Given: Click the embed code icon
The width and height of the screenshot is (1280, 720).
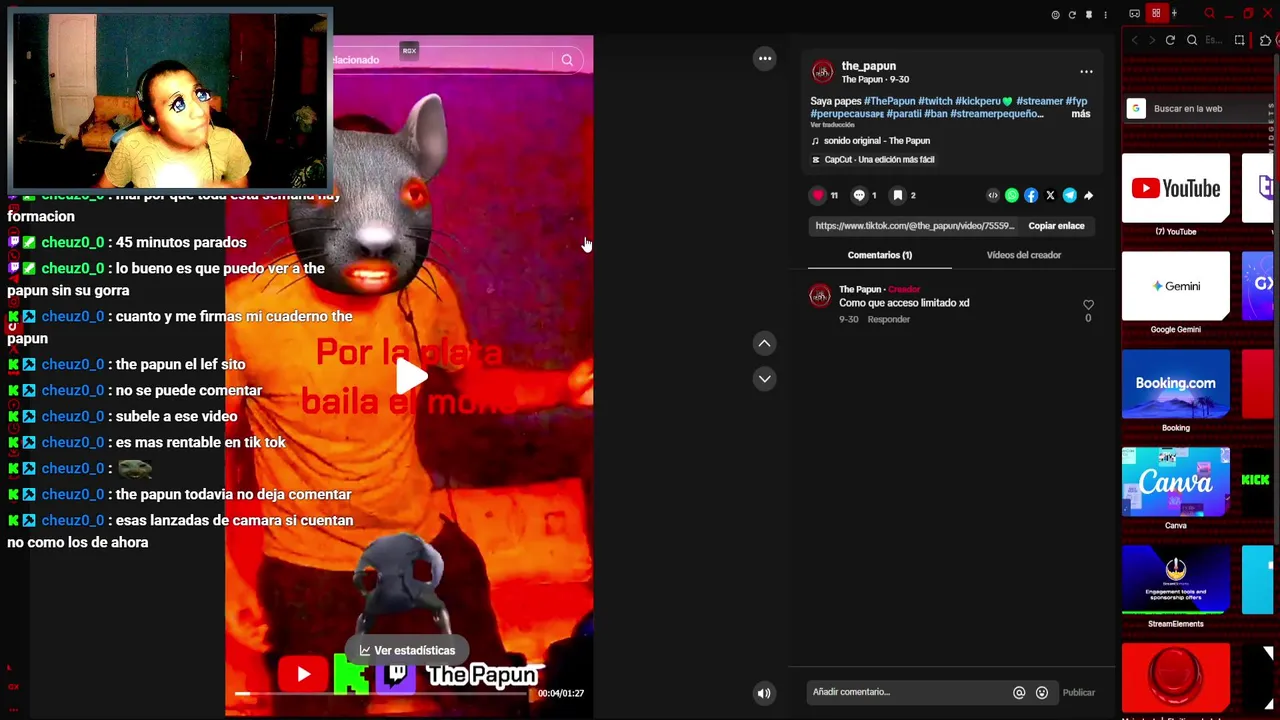Looking at the screenshot, I should [x=993, y=196].
